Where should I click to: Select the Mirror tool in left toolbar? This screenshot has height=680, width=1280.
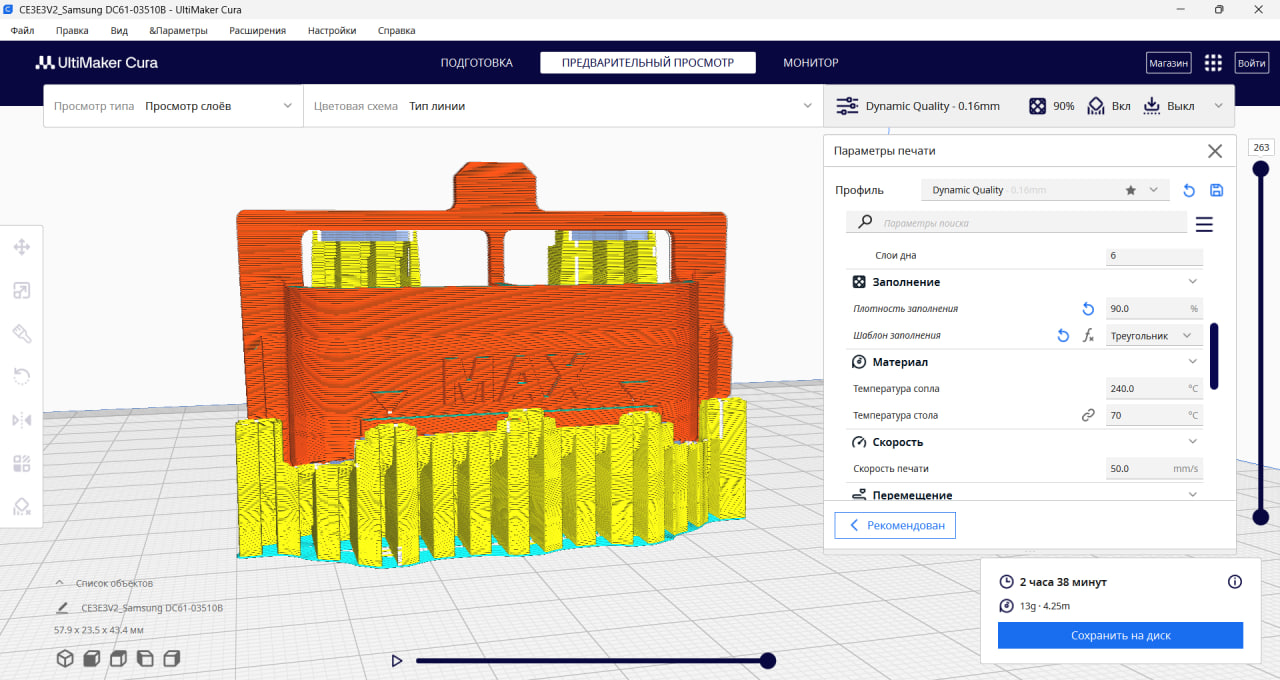coord(21,420)
